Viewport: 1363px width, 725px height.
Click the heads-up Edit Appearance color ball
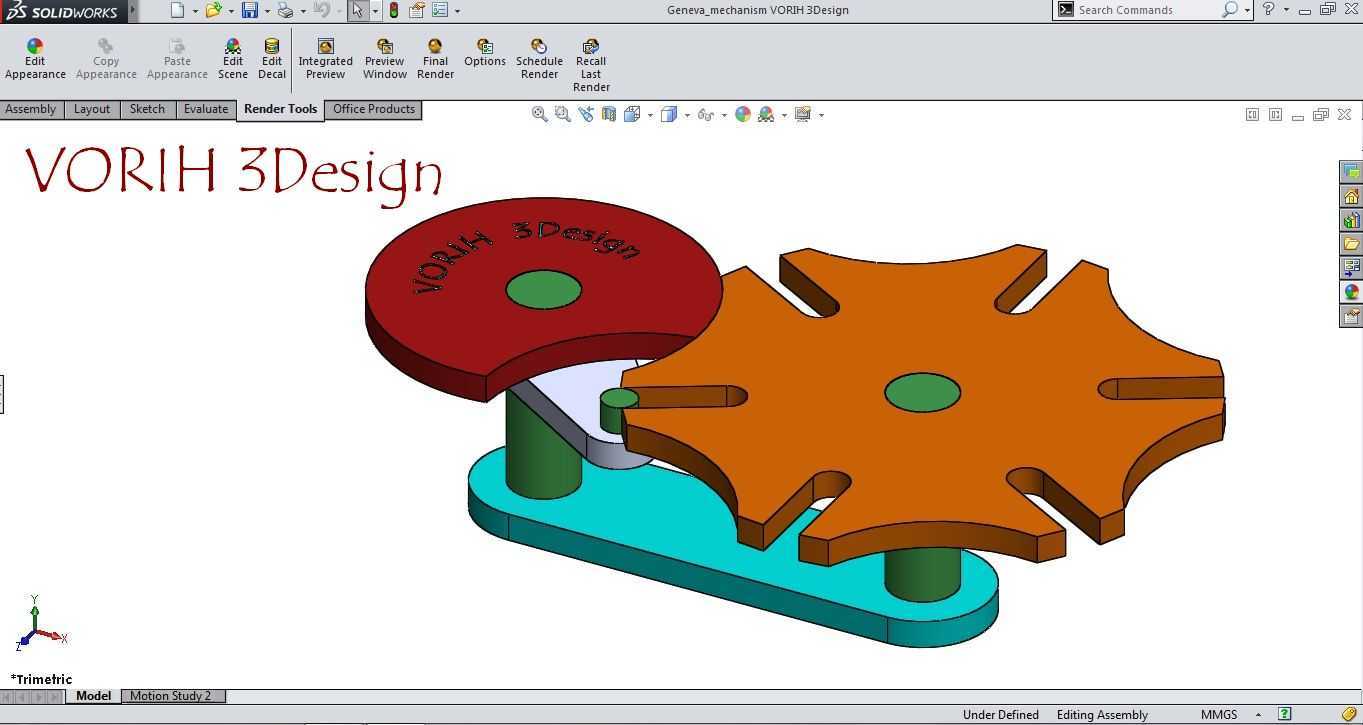pos(743,114)
